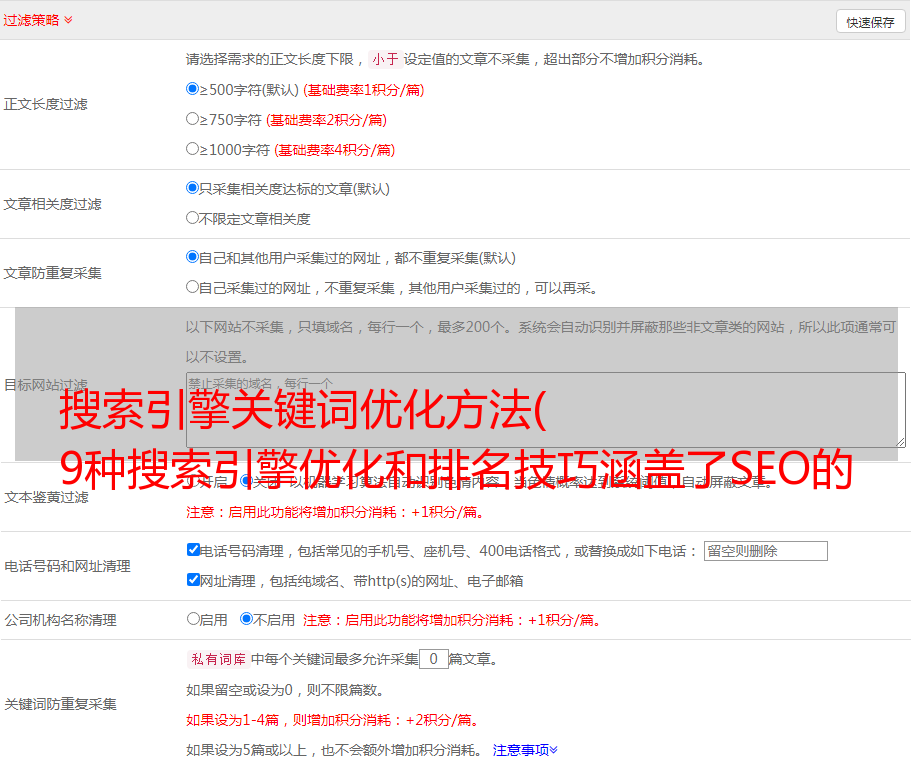
Task: Click the red text 基础费率2积分/篇
Action: coord(327,120)
